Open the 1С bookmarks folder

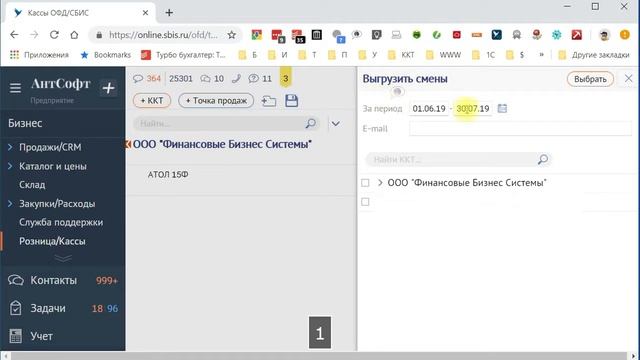485,55
